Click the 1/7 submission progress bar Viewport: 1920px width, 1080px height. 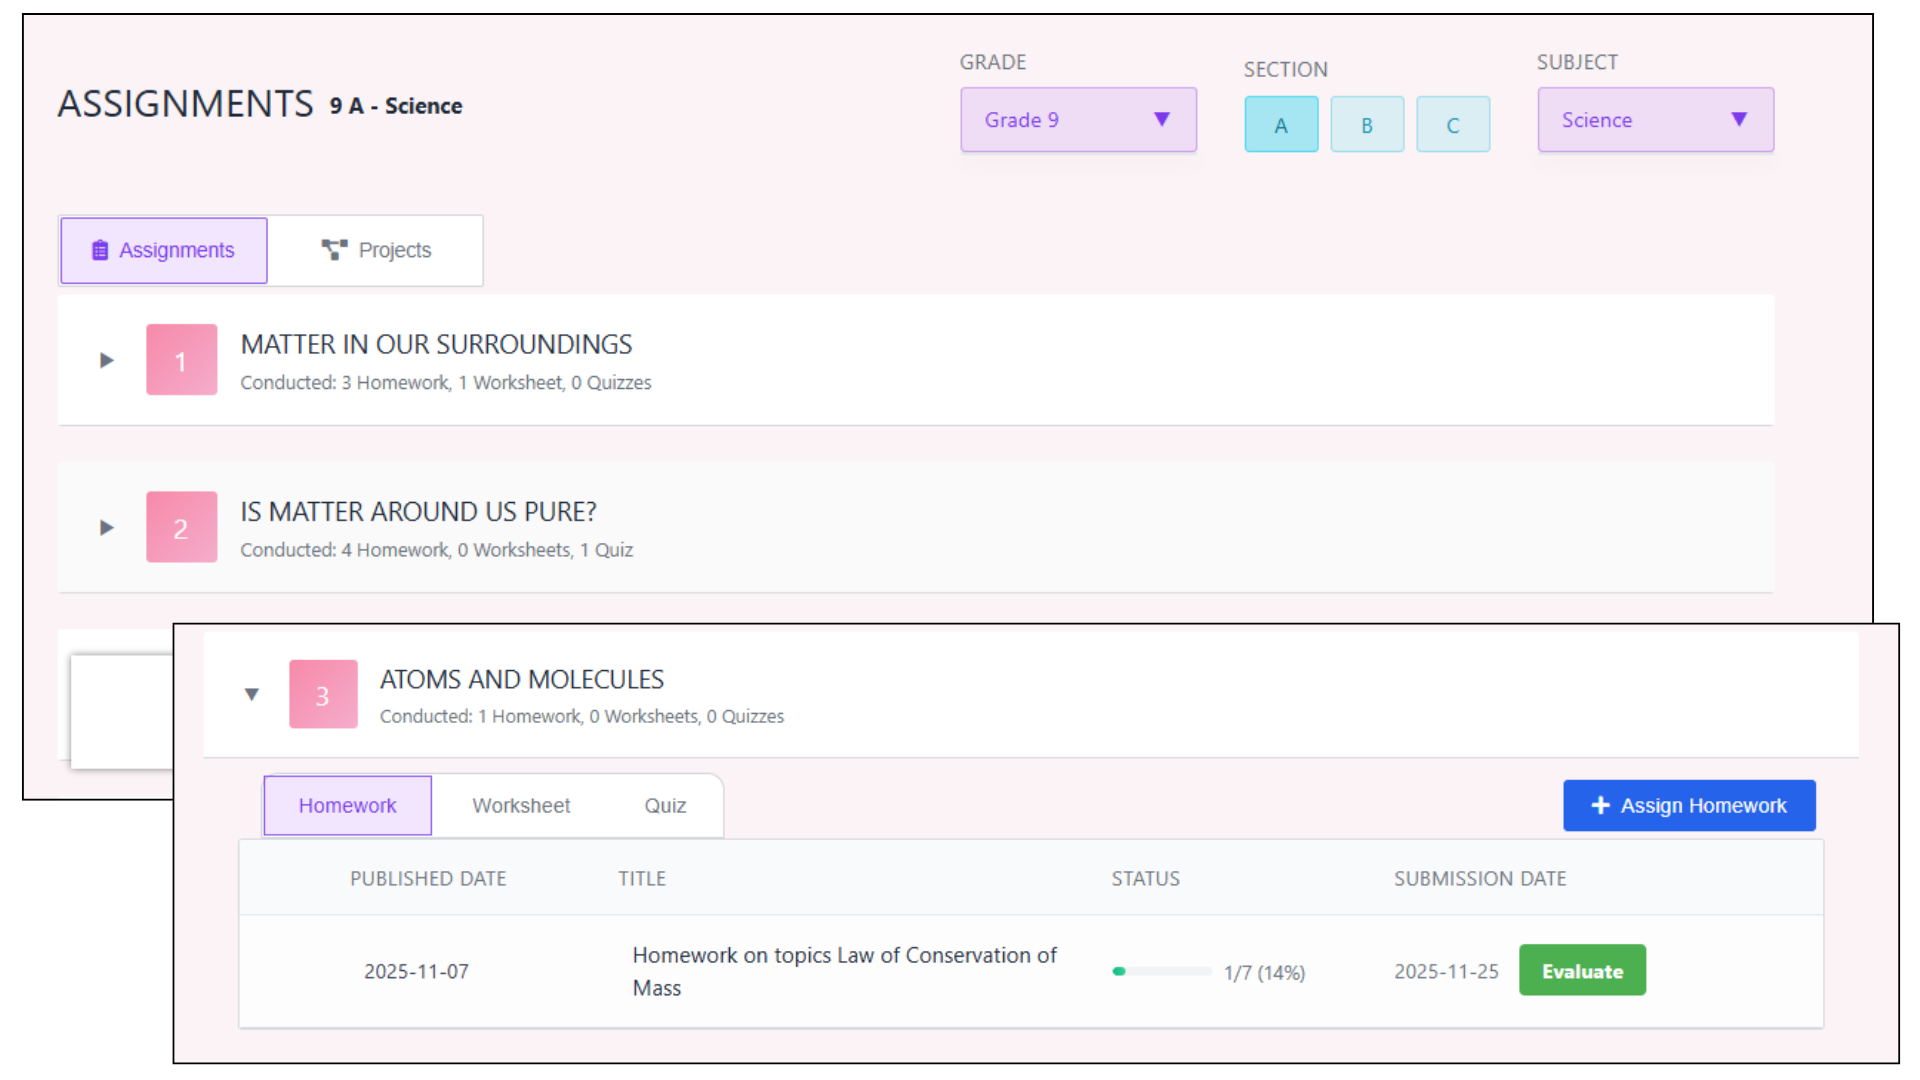1161,971
